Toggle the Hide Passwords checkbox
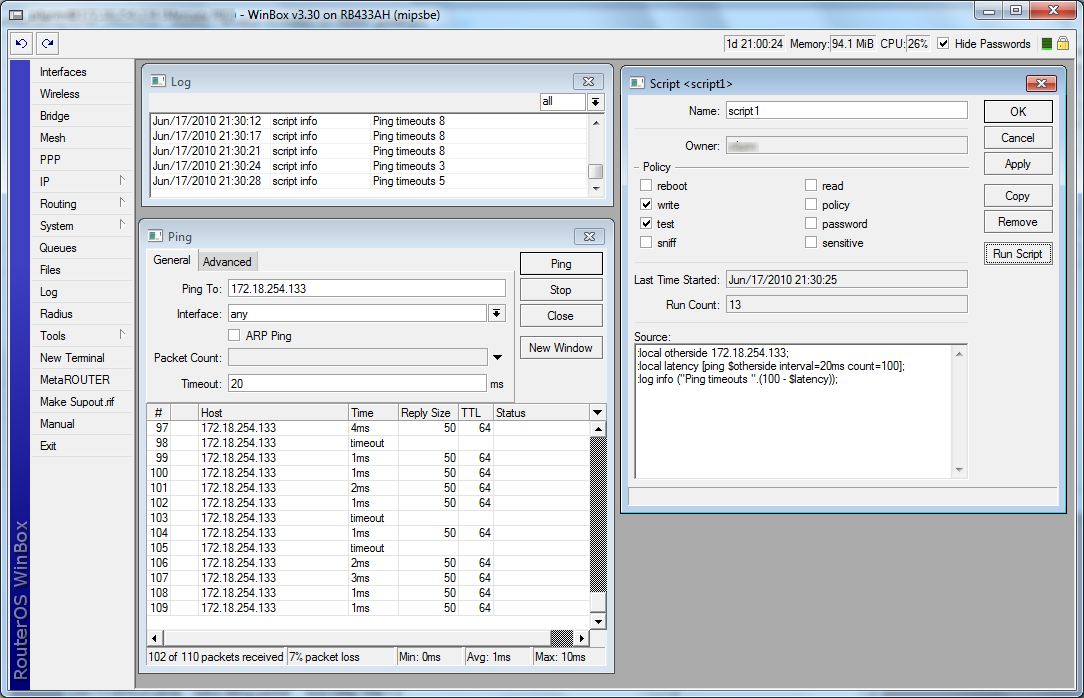 pyautogui.click(x=943, y=44)
